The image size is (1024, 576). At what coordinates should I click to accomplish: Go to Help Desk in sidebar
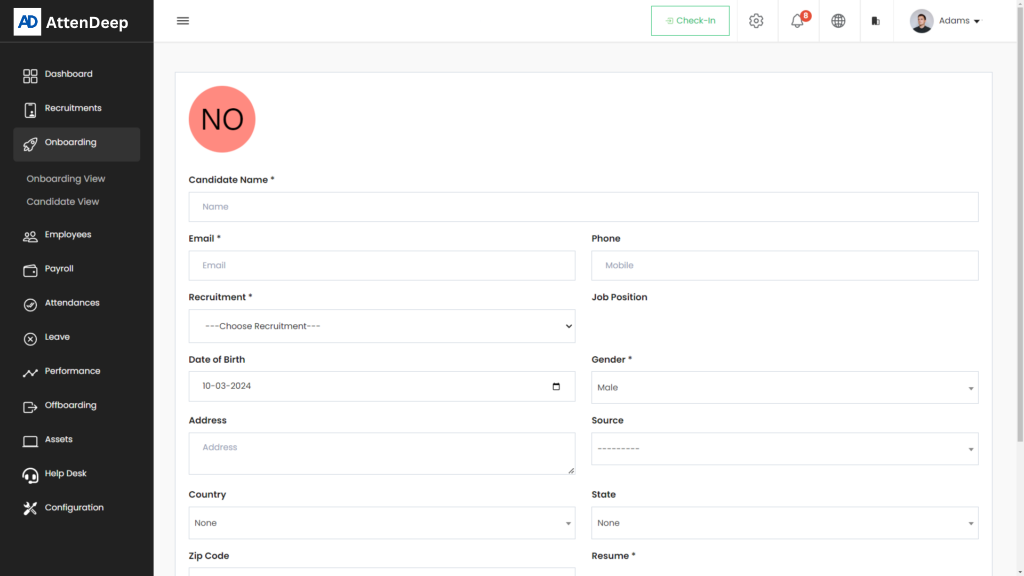(x=65, y=474)
